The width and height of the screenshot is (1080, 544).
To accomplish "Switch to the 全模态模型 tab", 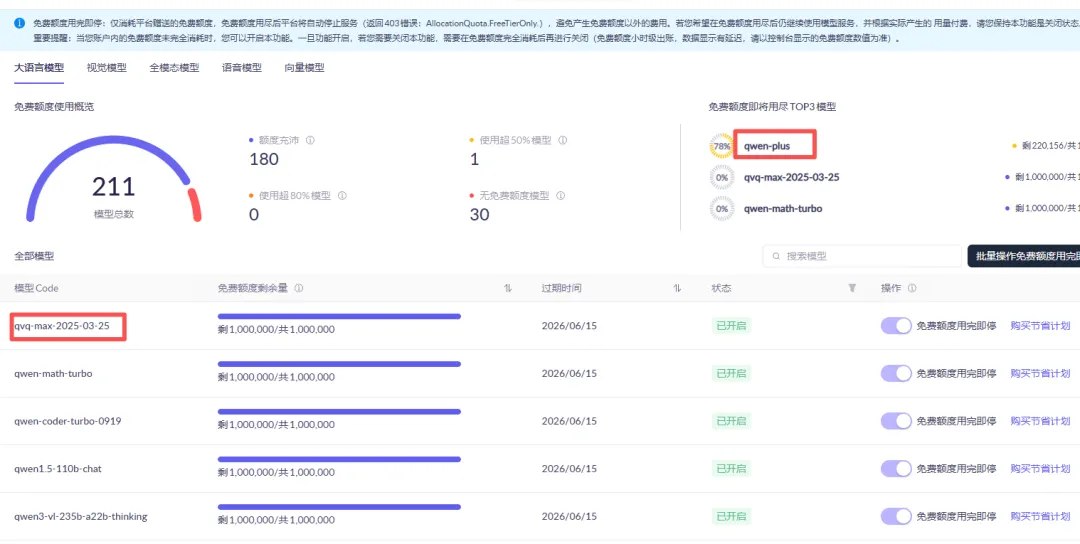I will click(174, 67).
